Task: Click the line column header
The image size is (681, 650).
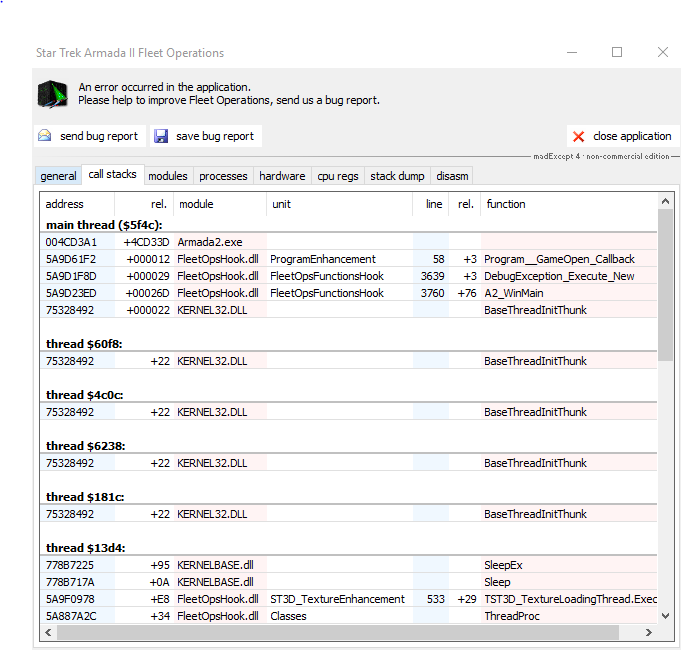Action: pyautogui.click(x=431, y=204)
